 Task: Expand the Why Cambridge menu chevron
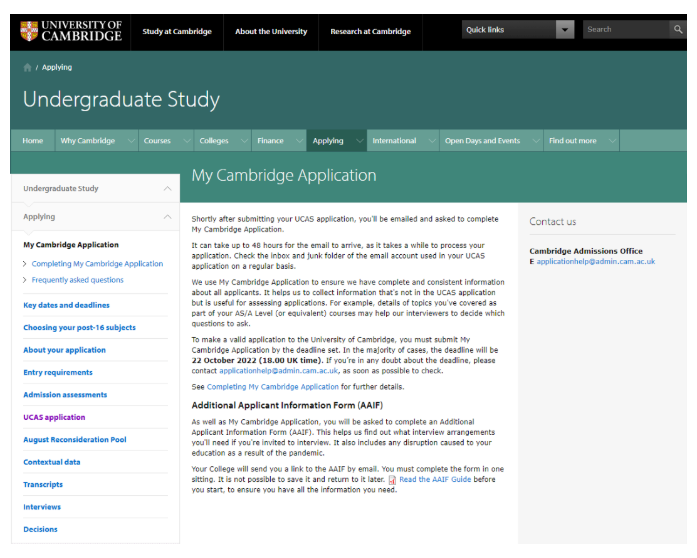(x=130, y=141)
